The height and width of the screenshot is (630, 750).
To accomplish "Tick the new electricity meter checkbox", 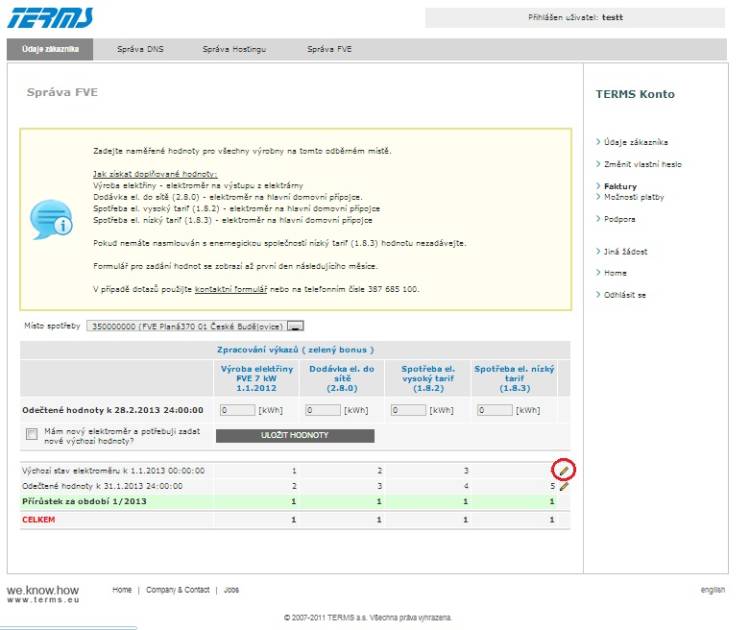I will pyautogui.click(x=32, y=435).
